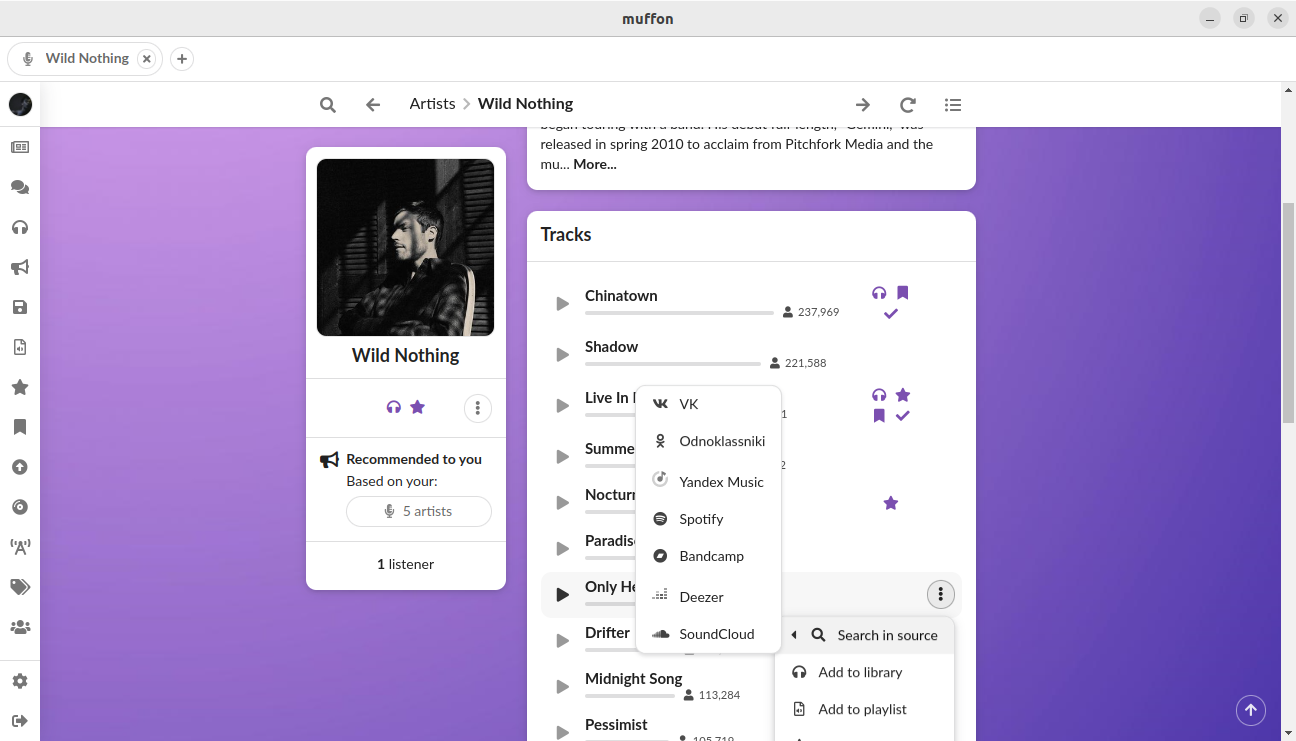Select the bookmarks icon in the sidebar
The height and width of the screenshot is (741, 1296).
pos(20,427)
